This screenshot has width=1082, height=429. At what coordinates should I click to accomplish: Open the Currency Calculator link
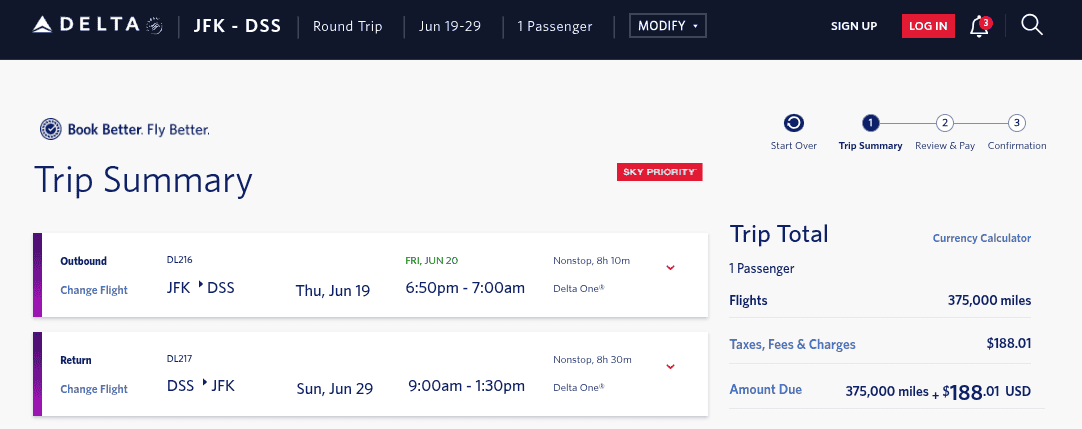pyautogui.click(x=981, y=238)
